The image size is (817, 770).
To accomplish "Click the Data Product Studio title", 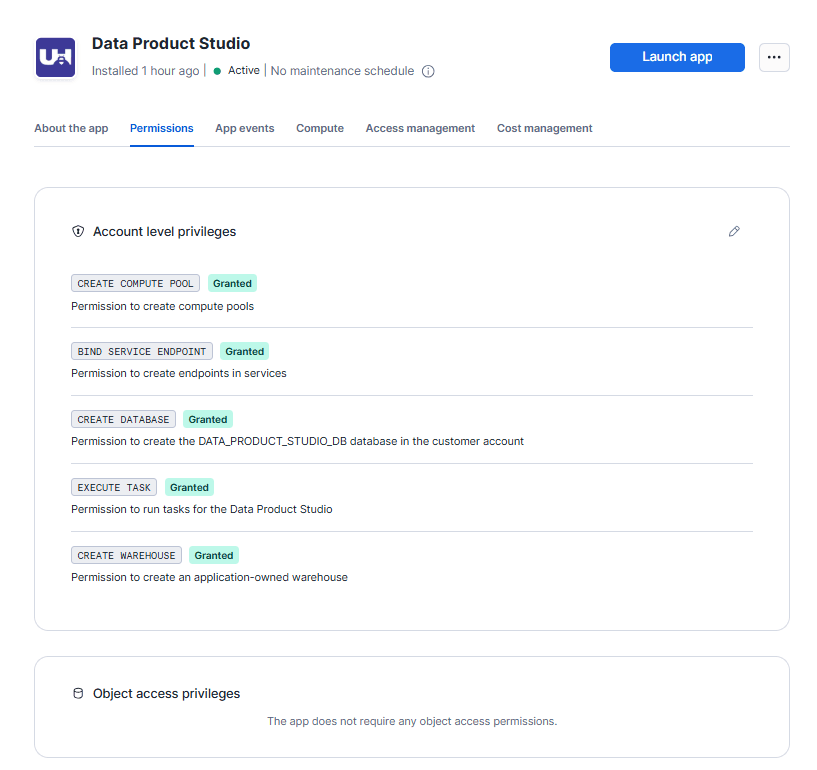I will 171,43.
